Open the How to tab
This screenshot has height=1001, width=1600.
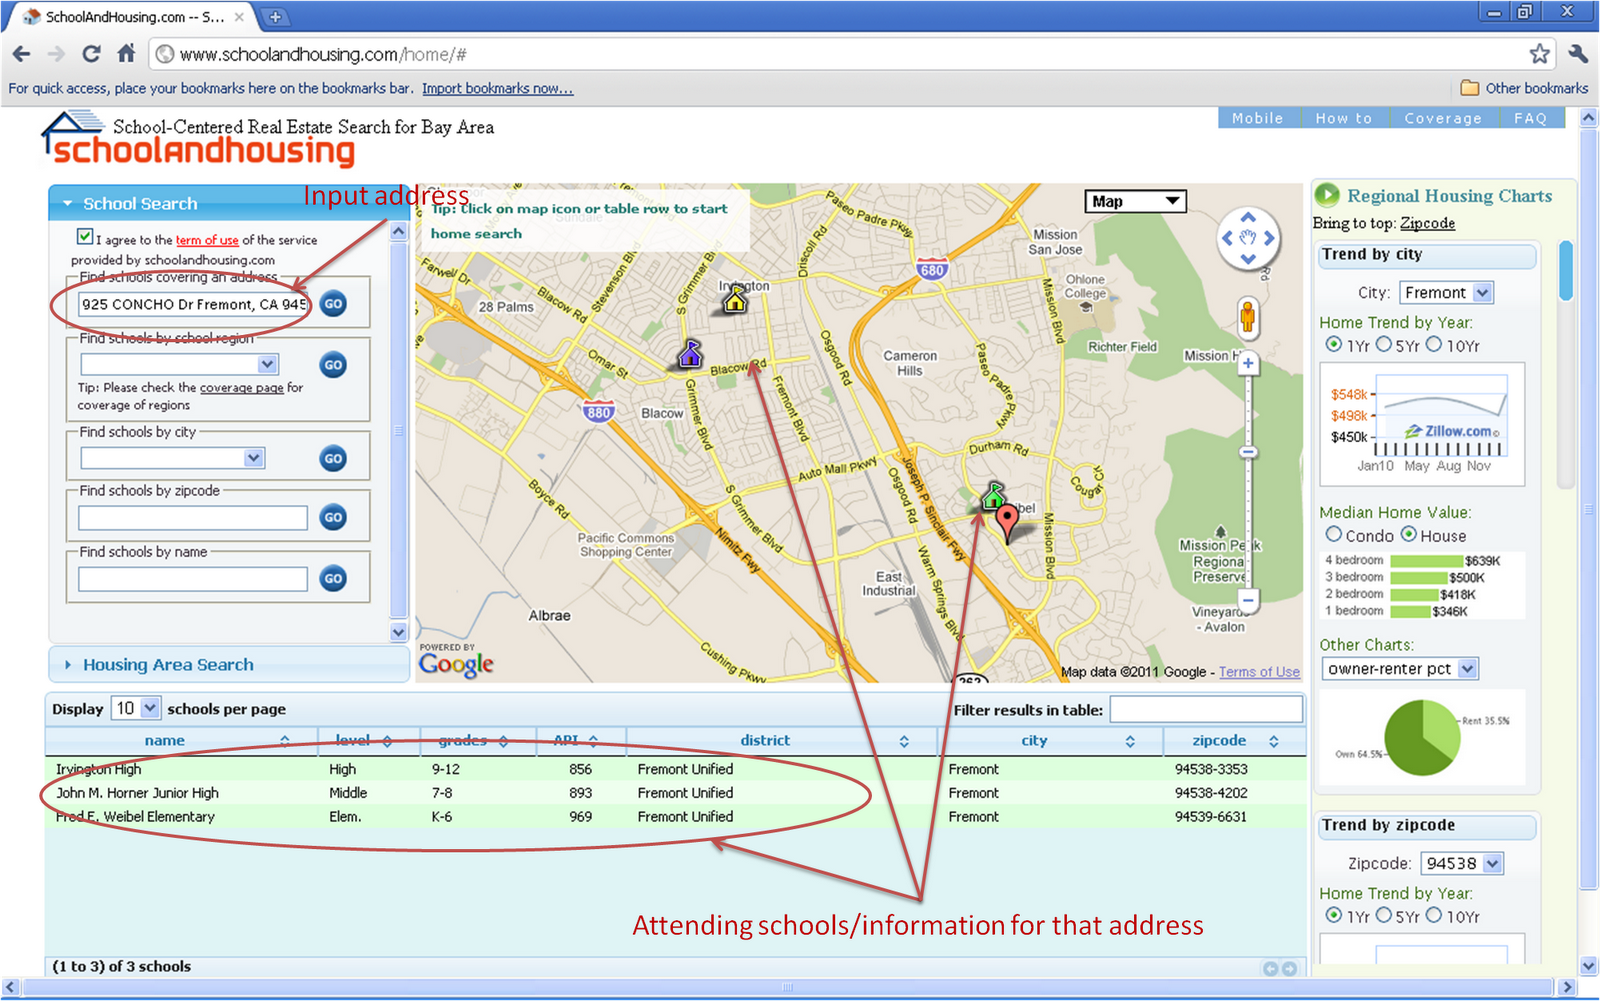(1344, 118)
